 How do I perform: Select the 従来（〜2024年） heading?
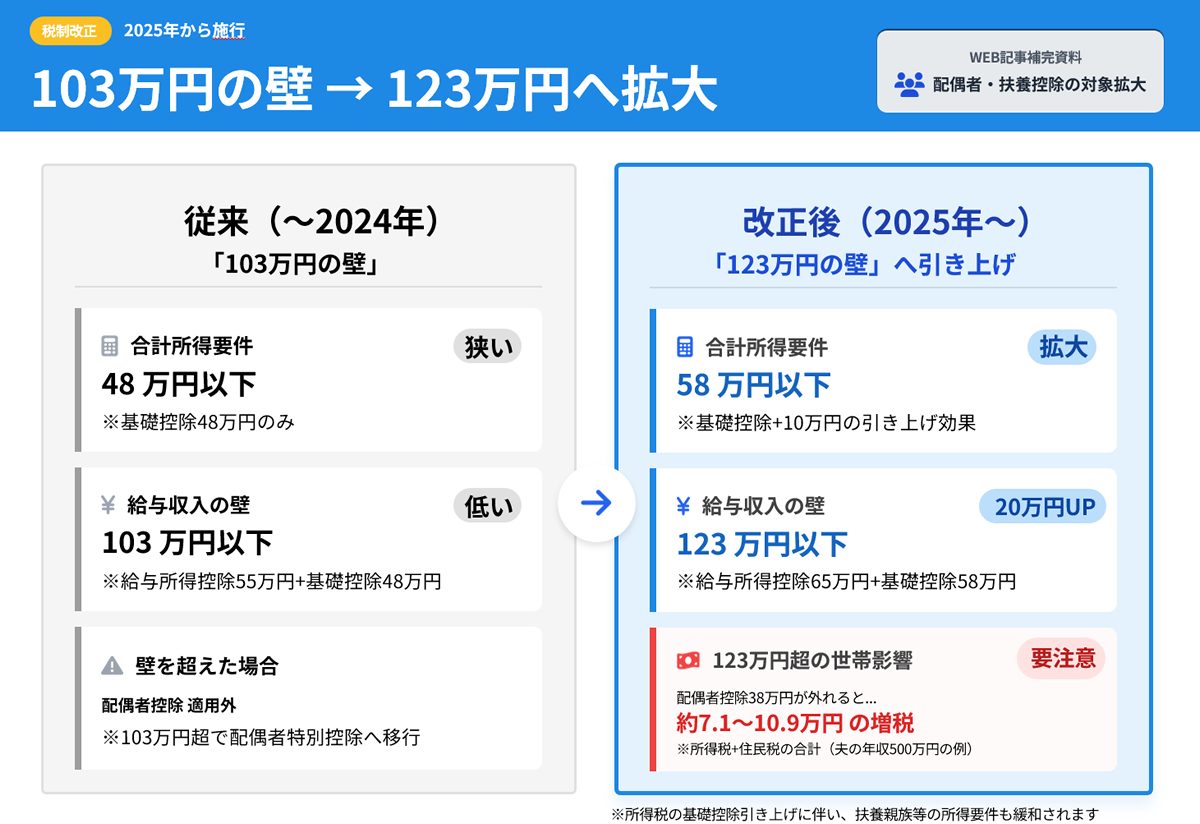click(308, 222)
